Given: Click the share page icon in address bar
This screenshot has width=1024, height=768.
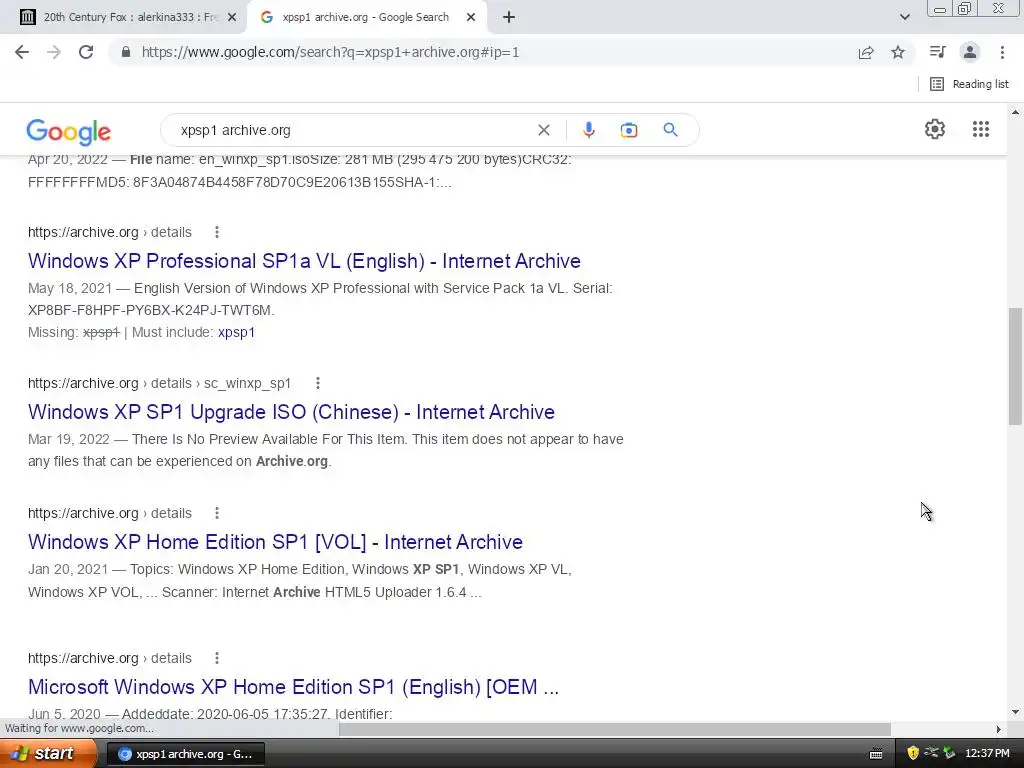Looking at the screenshot, I should tap(866, 52).
